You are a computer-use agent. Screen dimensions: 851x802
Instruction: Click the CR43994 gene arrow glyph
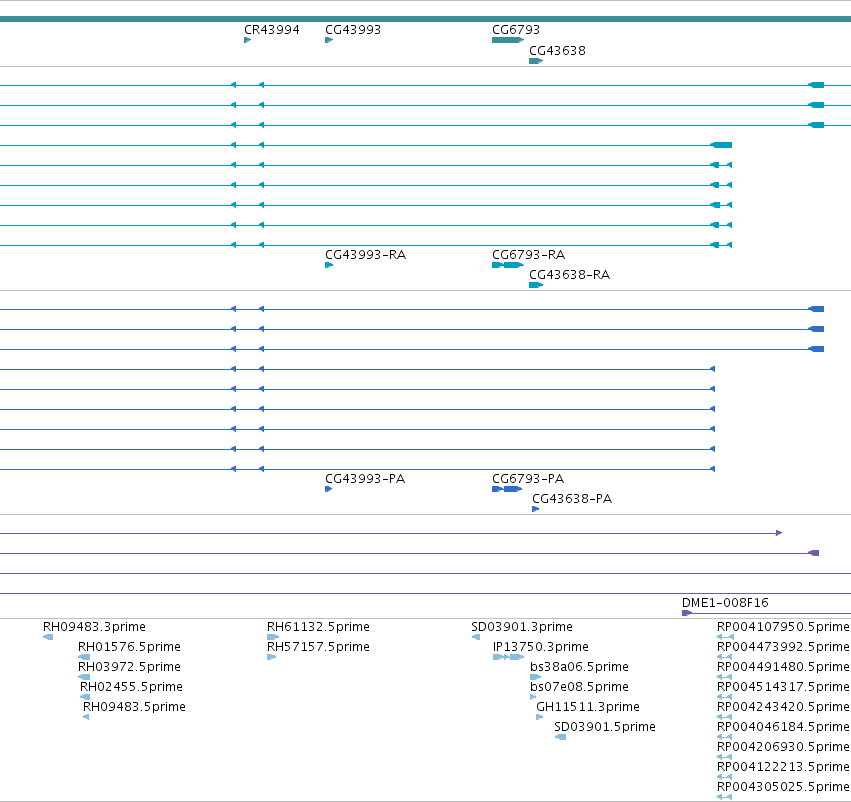[247, 40]
